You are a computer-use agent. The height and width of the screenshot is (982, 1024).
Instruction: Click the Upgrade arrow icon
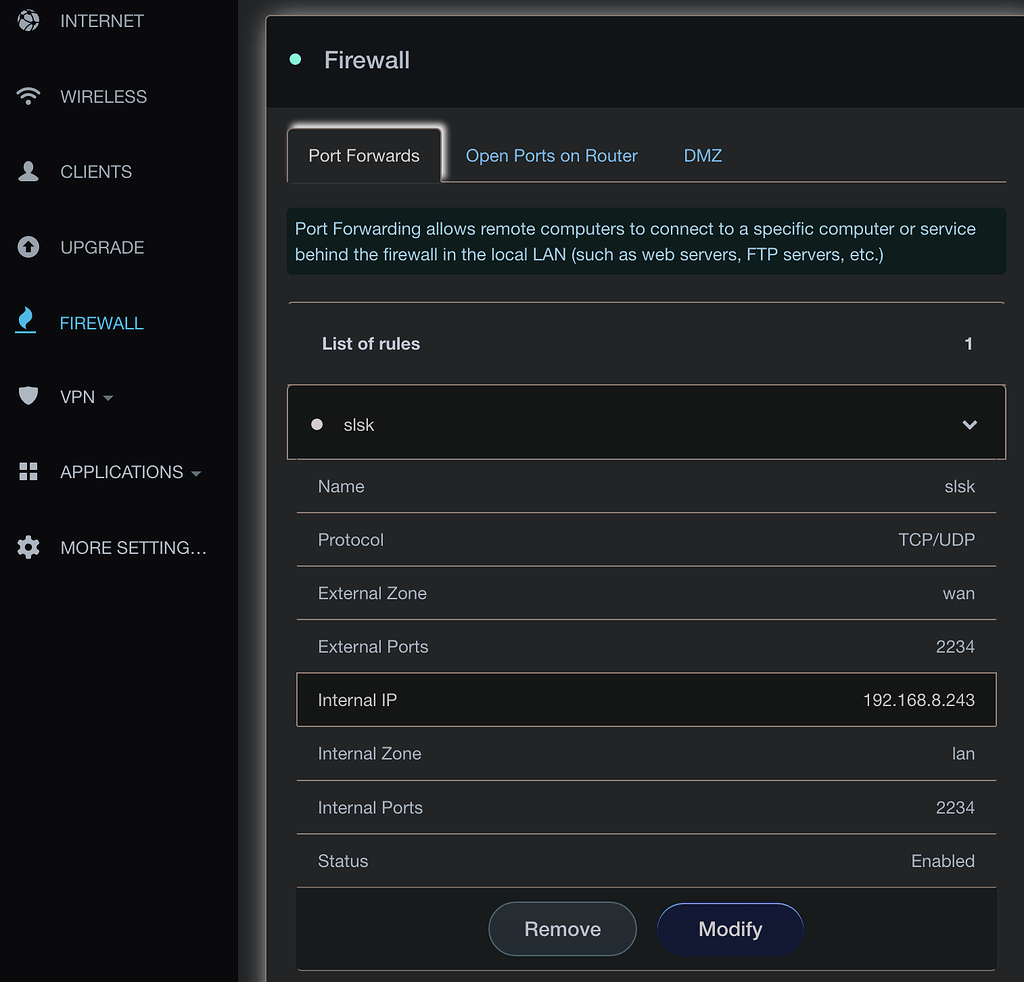(x=27, y=247)
